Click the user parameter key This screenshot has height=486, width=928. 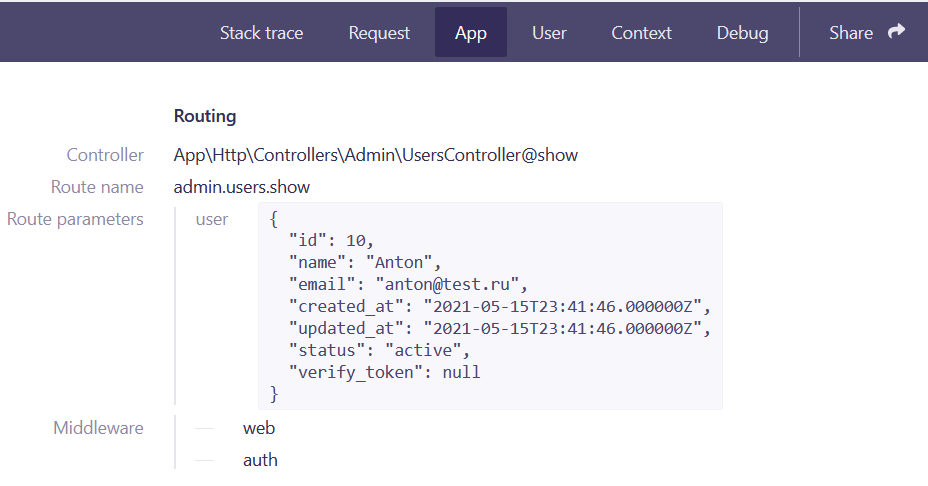point(212,219)
